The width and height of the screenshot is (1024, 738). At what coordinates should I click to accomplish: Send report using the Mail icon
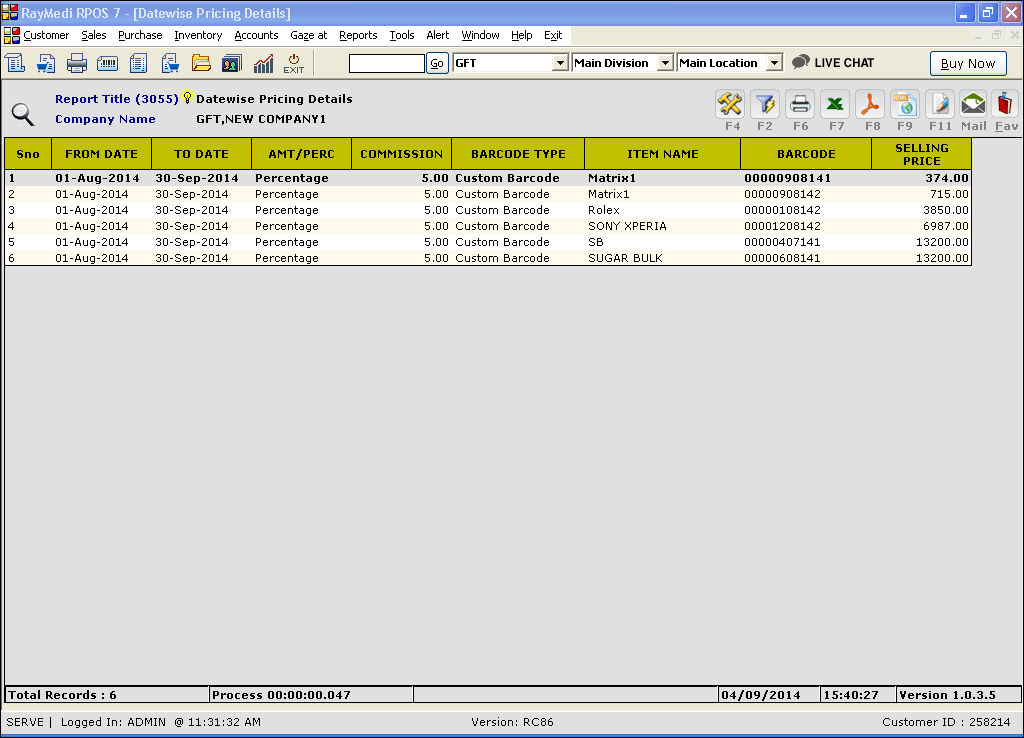[x=973, y=104]
